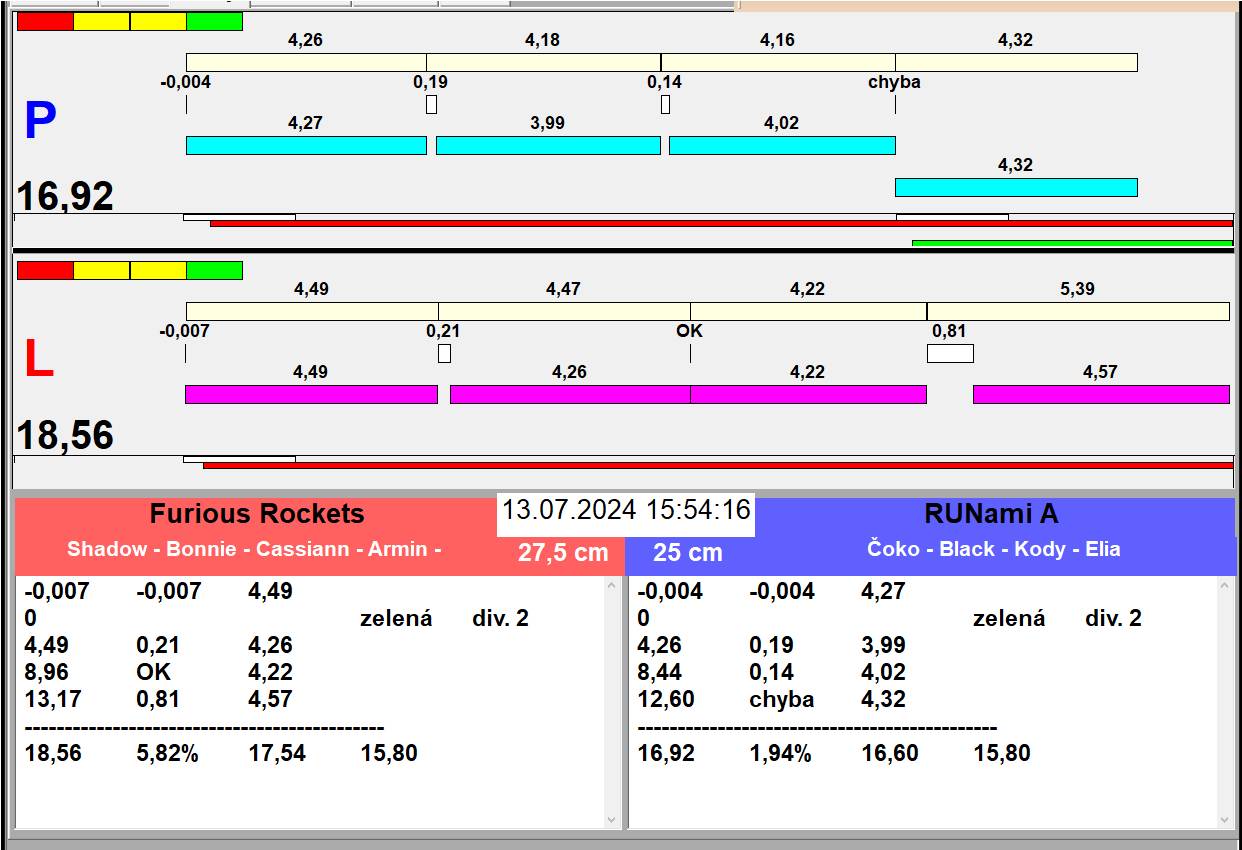Viewport: 1242px width, 850px height.
Task: Click the 5,39 beige segment in lane L
Action: [x=1078, y=311]
